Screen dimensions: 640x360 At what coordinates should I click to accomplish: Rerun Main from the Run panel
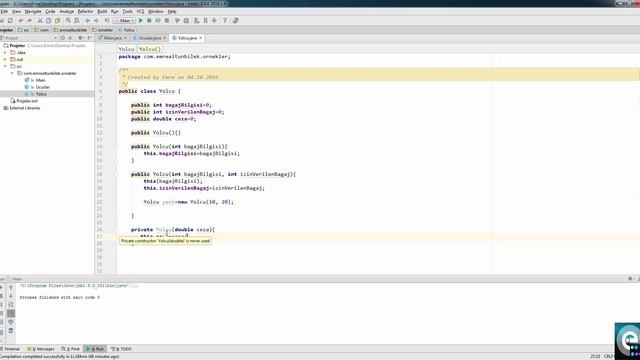pyautogui.click(x=1, y=287)
